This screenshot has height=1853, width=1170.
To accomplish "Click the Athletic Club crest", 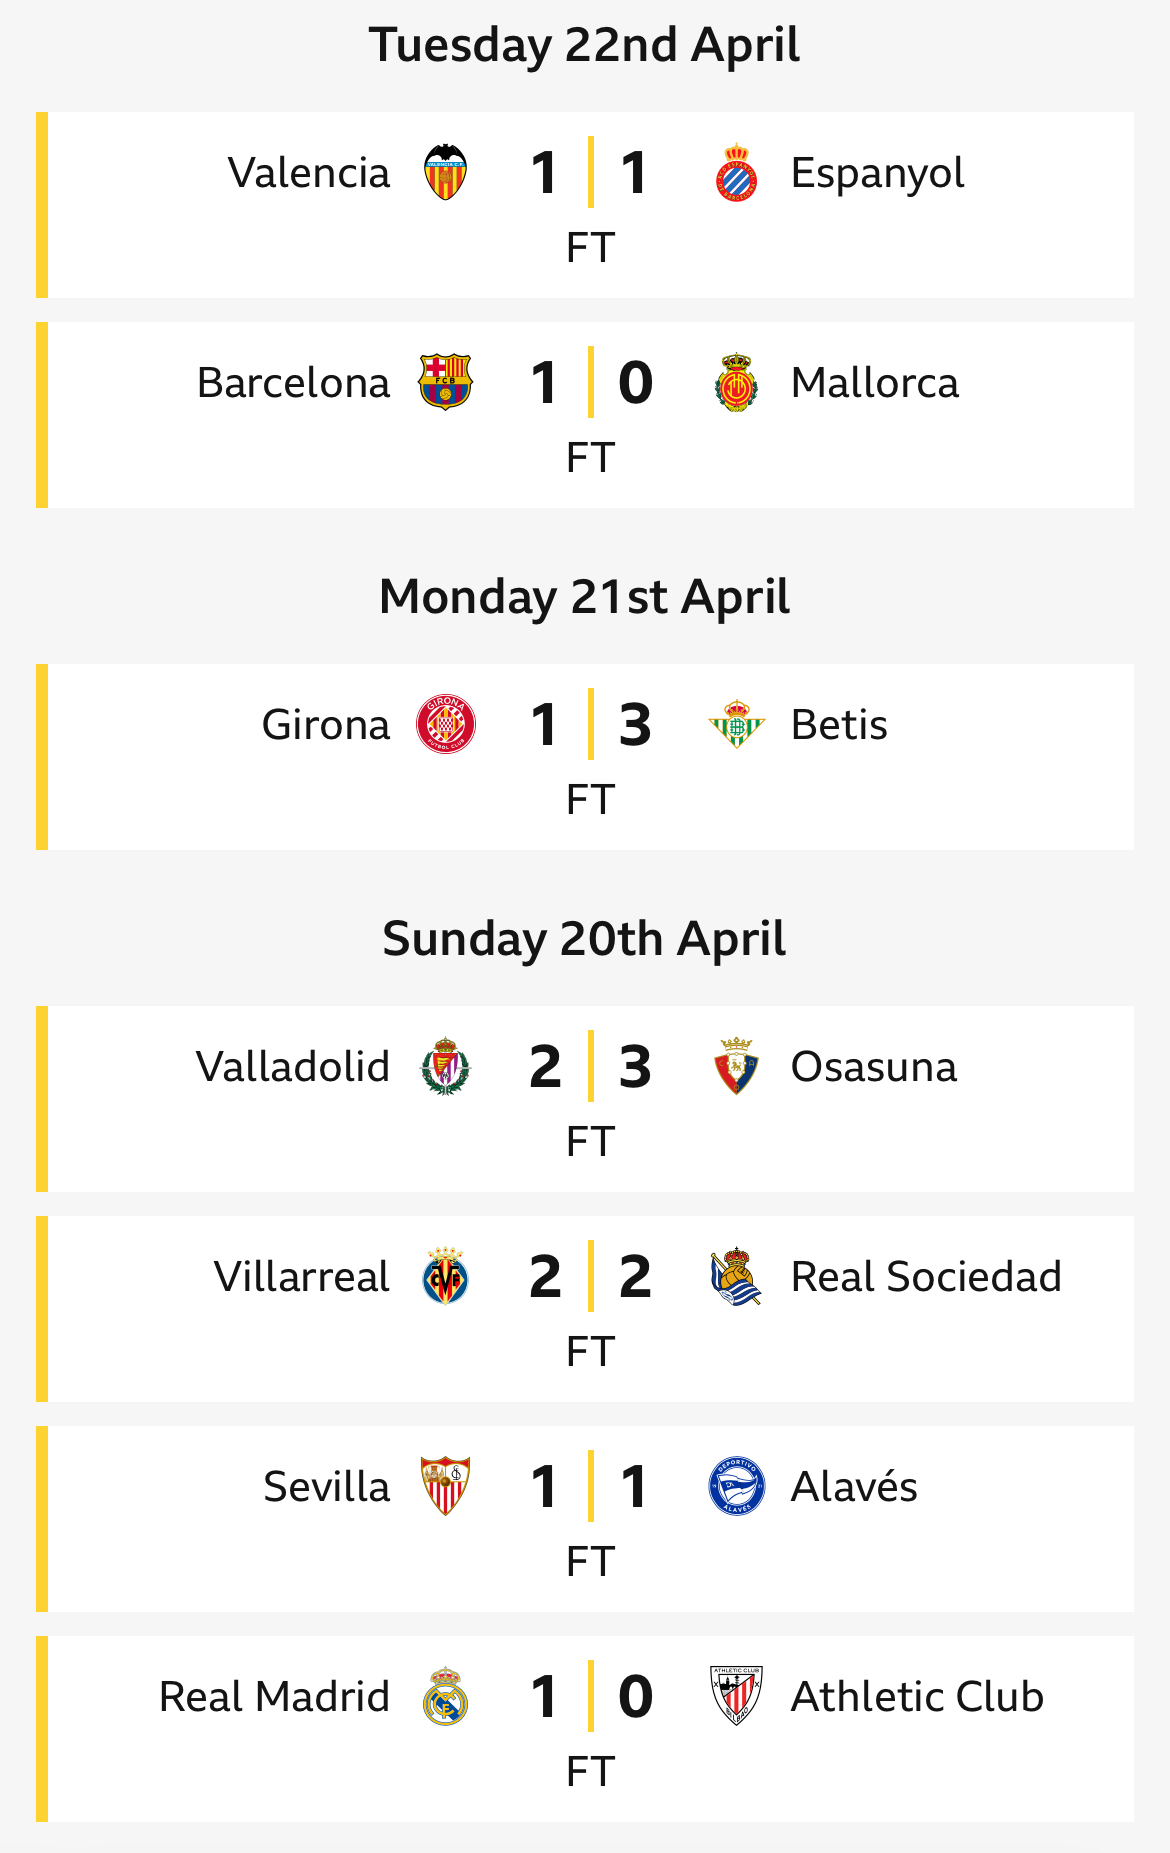I will [736, 1696].
